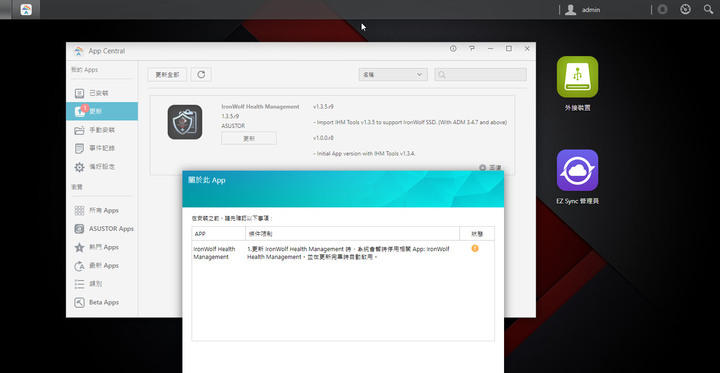Open the system activity monitor icon
The width and height of the screenshot is (720, 373).
[x=685, y=9]
